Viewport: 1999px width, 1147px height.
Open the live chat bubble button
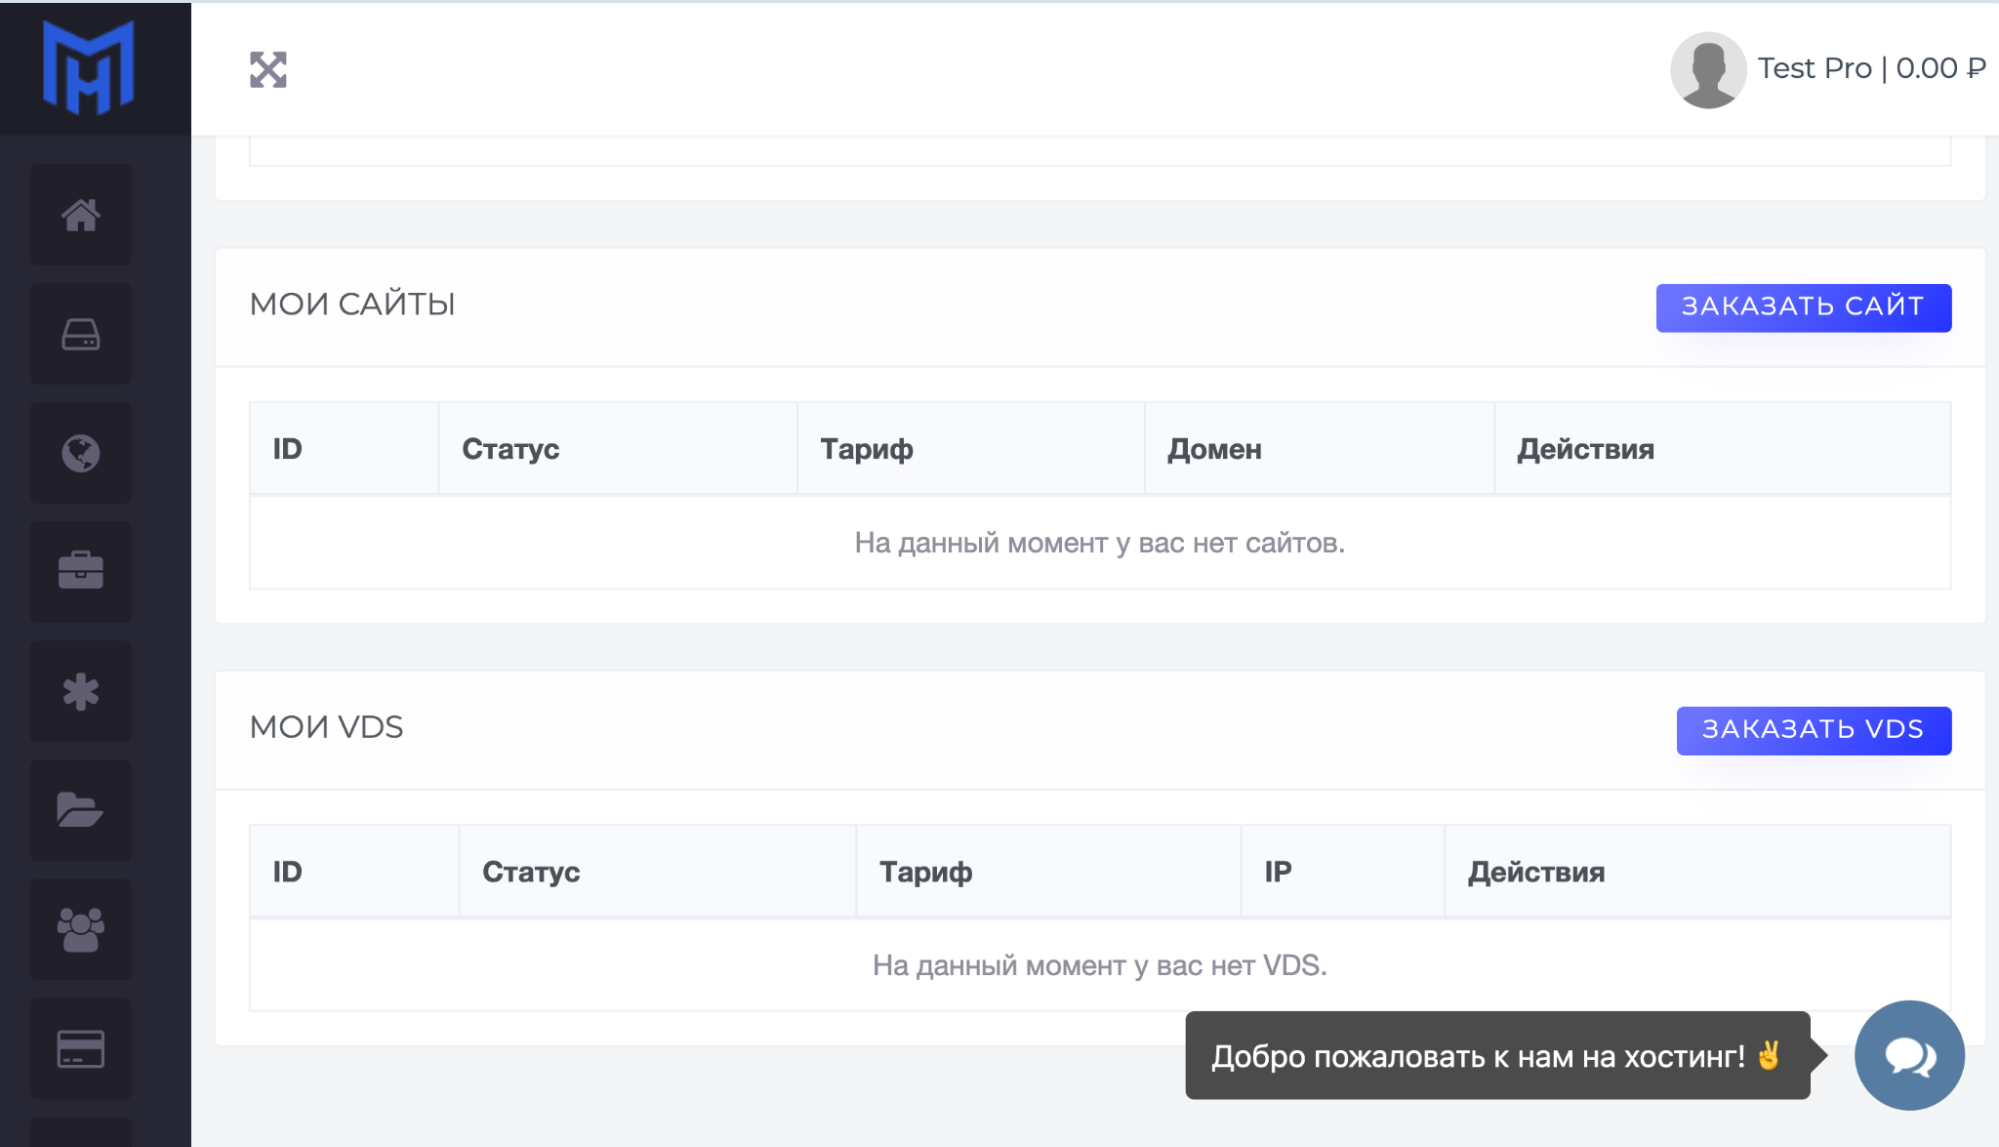(x=1908, y=1055)
